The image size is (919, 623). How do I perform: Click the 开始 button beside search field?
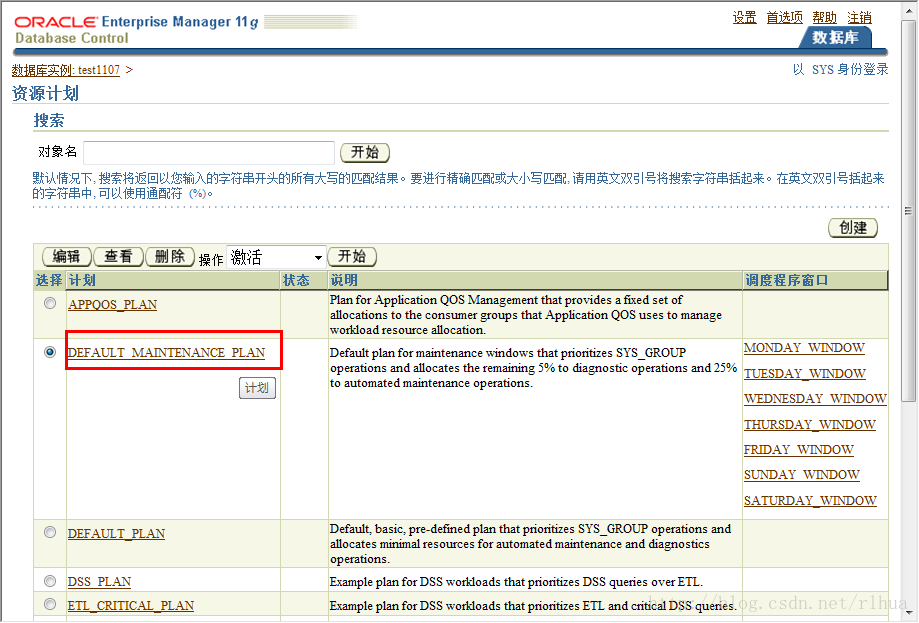pyautogui.click(x=365, y=153)
